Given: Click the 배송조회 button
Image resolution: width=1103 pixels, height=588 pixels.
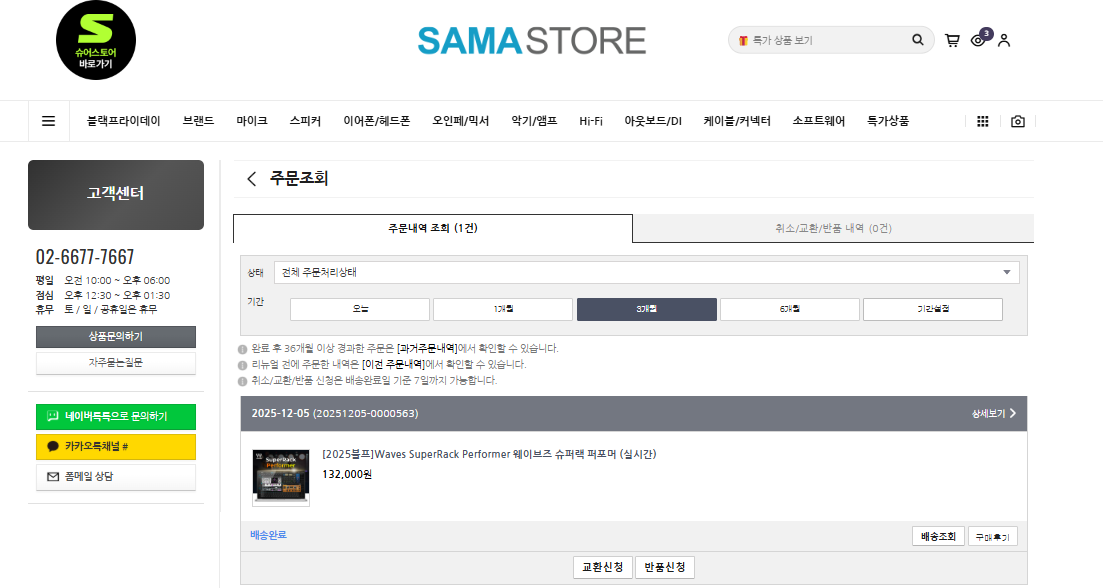Looking at the screenshot, I should click(938, 537).
